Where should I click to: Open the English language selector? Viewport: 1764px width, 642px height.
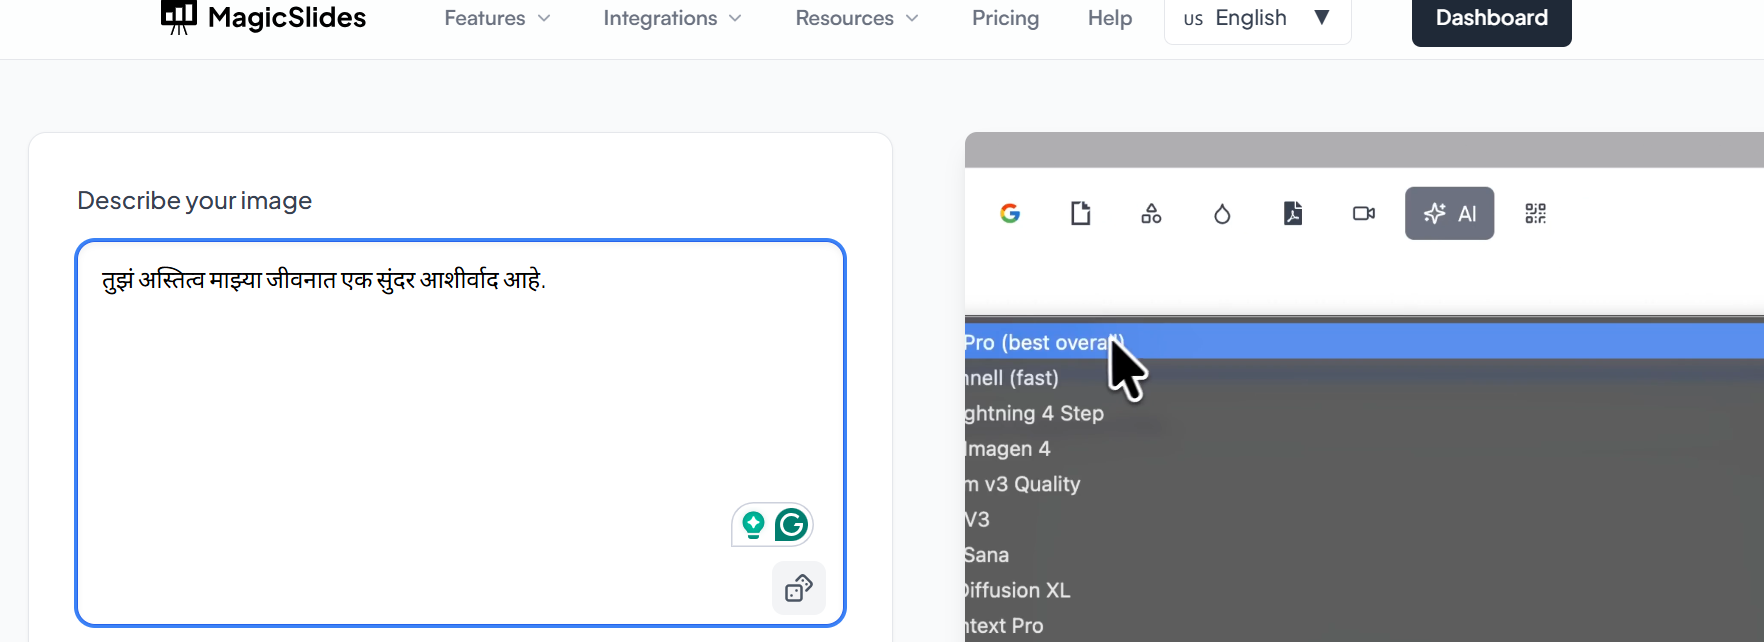1257,18
